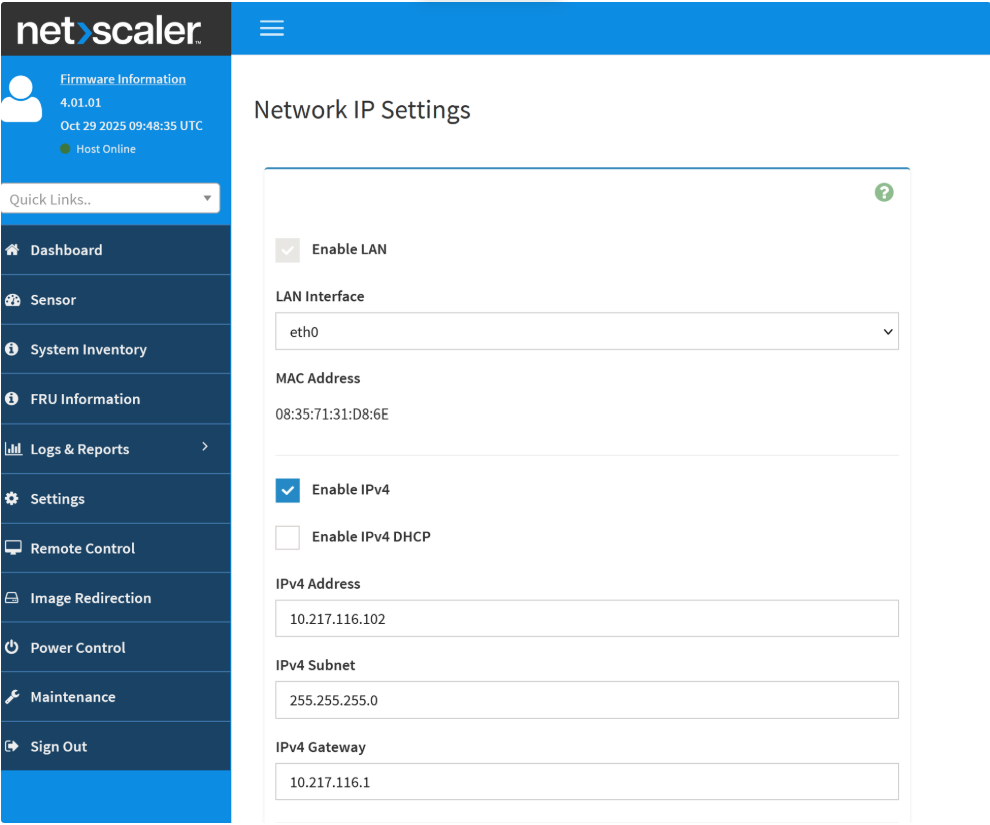Click the Remote Control monitor icon
This screenshot has height=825, width=990.
point(13,548)
